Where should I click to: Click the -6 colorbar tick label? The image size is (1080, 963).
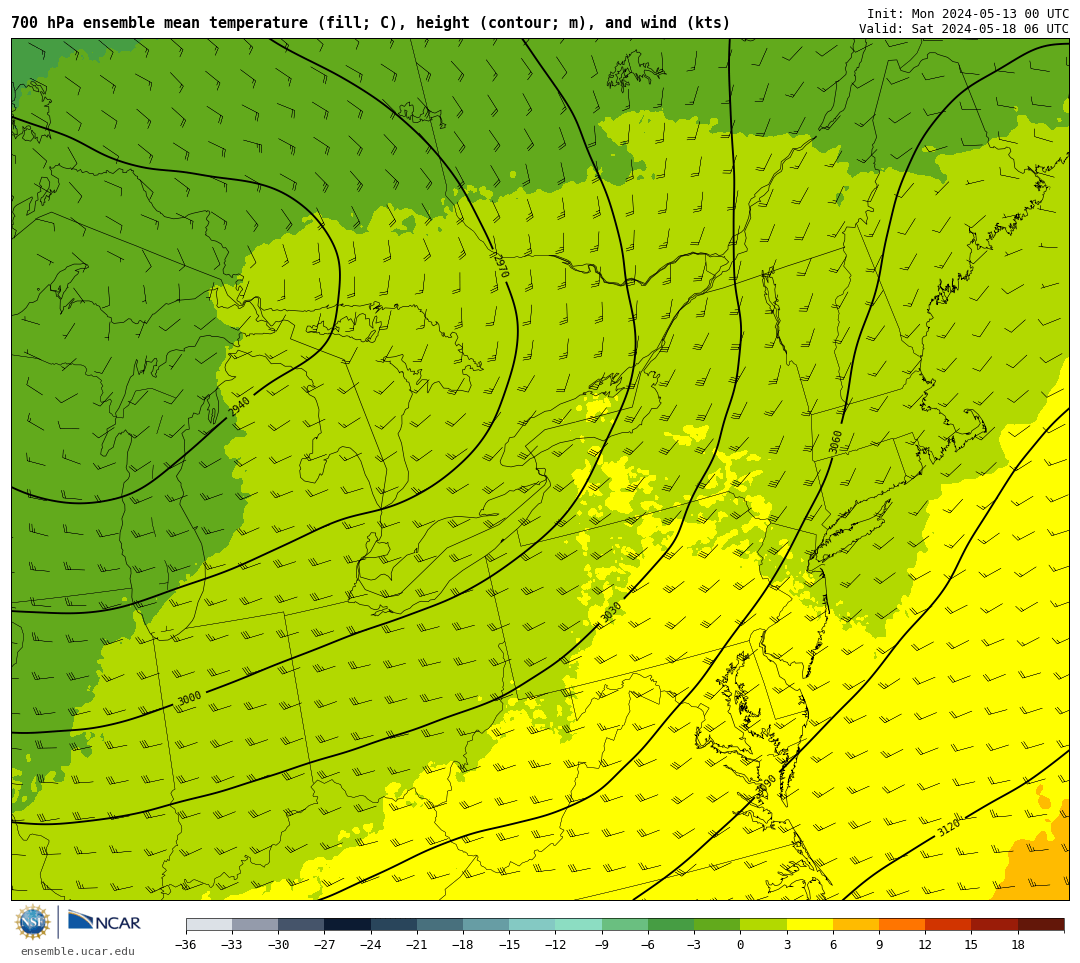pyautogui.click(x=647, y=944)
